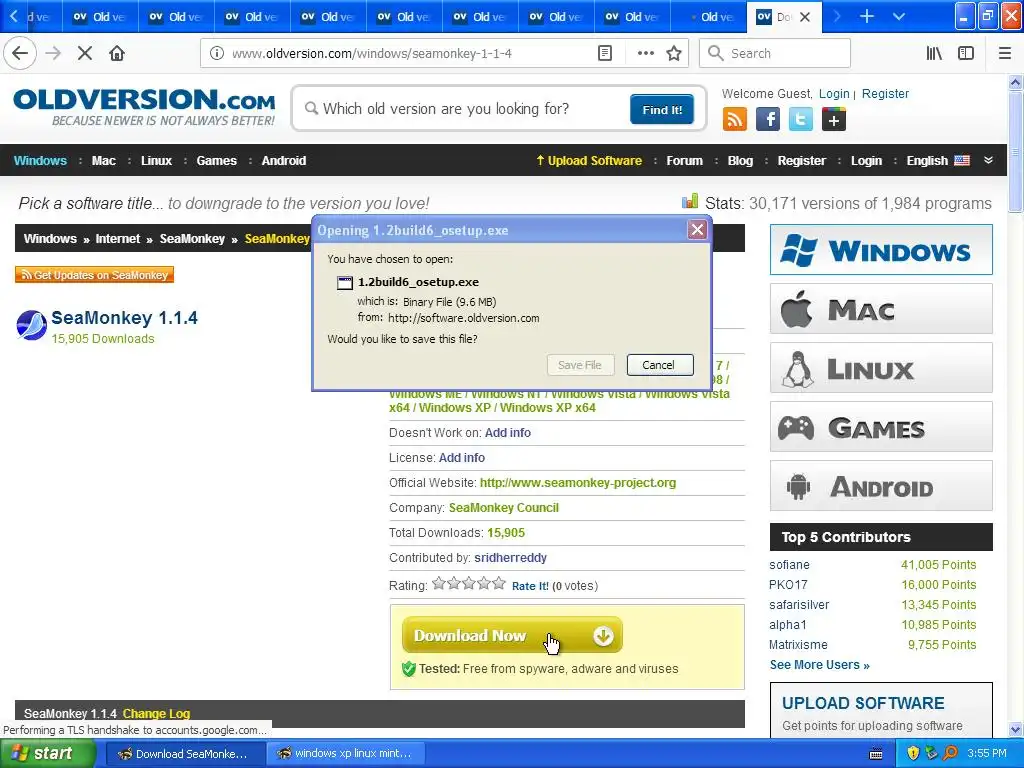Open the Library icon in toolbar
Screen dimensions: 1024x768
click(934, 53)
